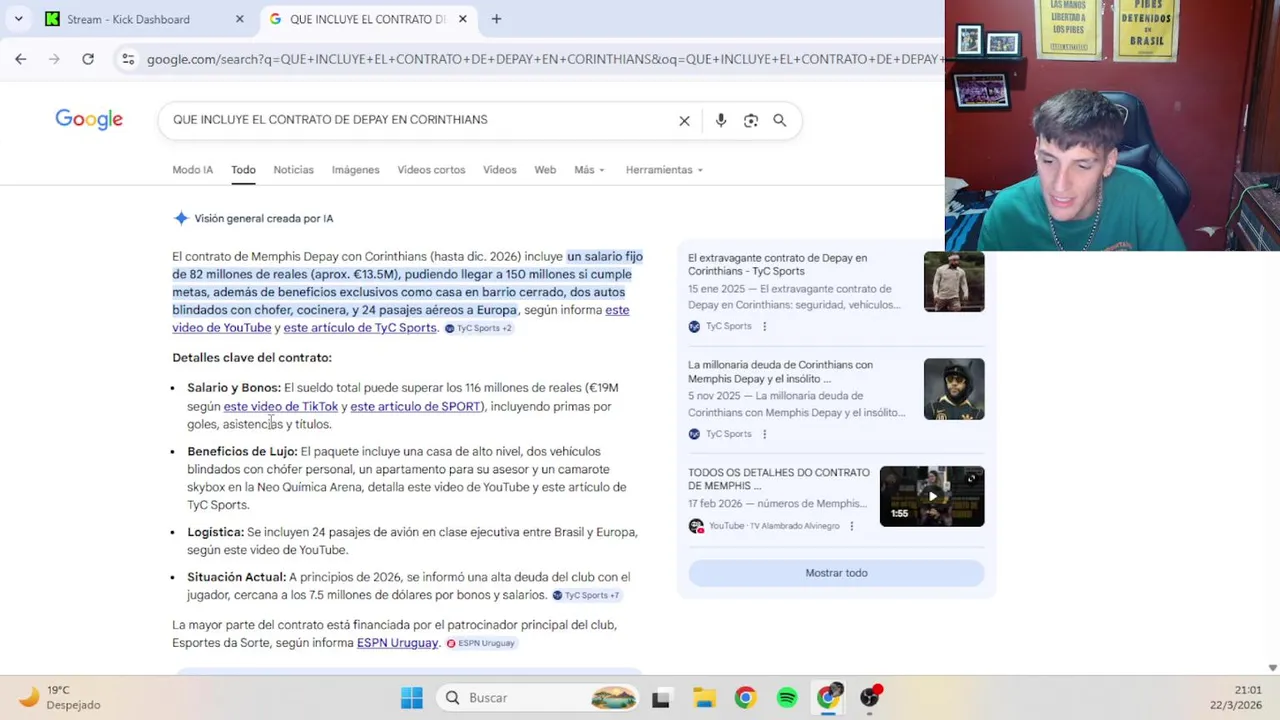Image resolution: width=1280 pixels, height=720 pixels.
Task: Open Task View from taskbar
Action: point(661,698)
